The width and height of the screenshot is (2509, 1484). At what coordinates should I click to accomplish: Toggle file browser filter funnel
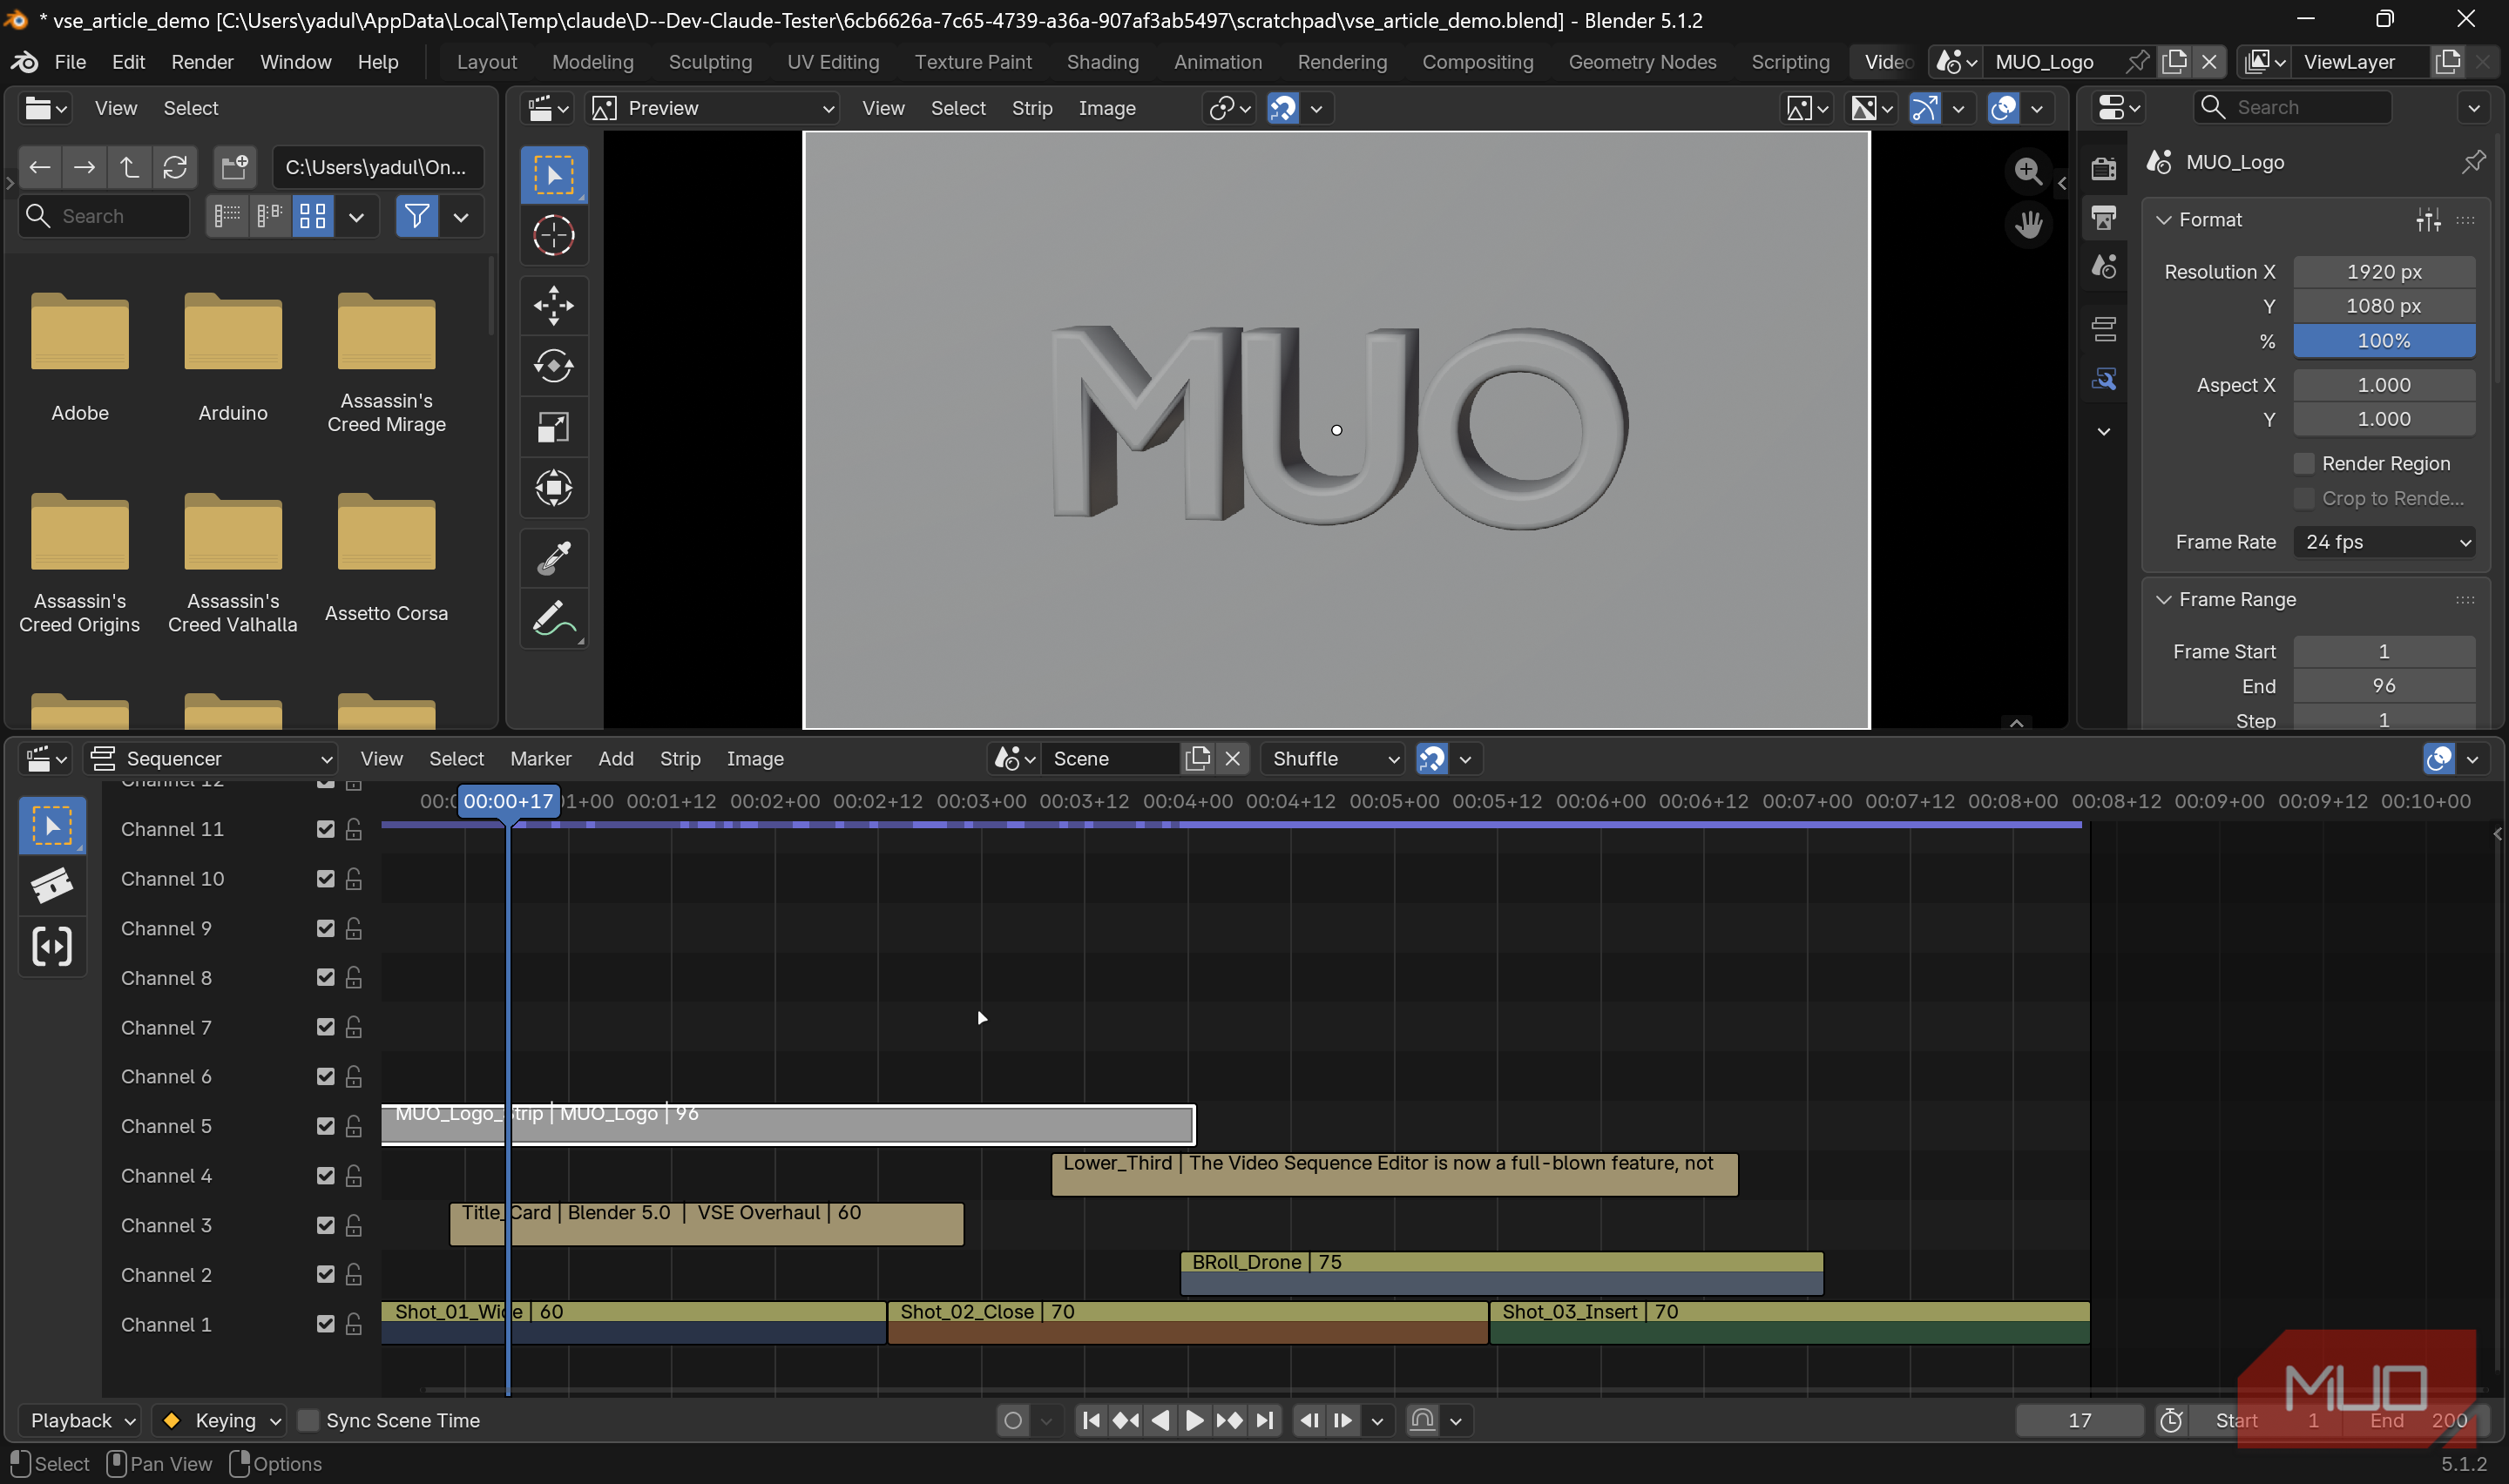[416, 216]
